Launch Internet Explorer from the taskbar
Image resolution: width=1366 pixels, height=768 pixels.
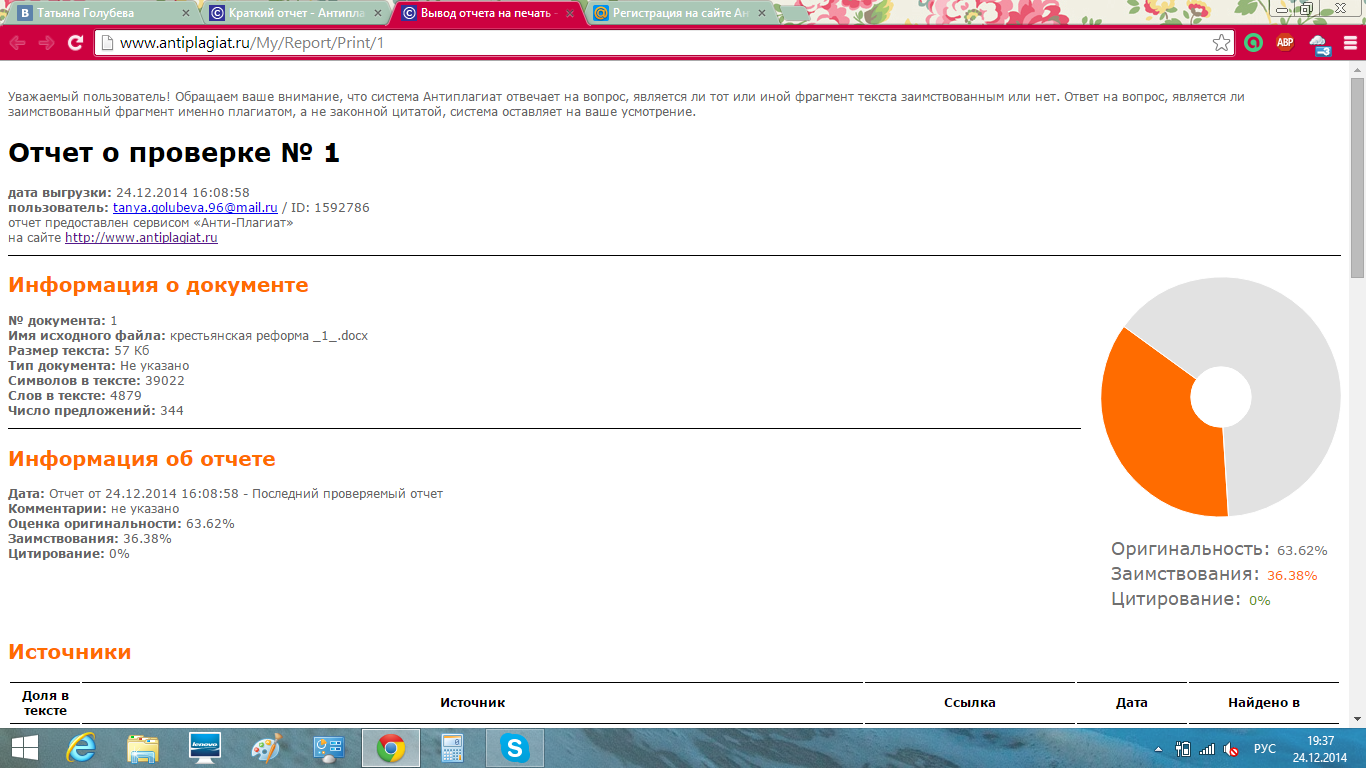coord(81,748)
